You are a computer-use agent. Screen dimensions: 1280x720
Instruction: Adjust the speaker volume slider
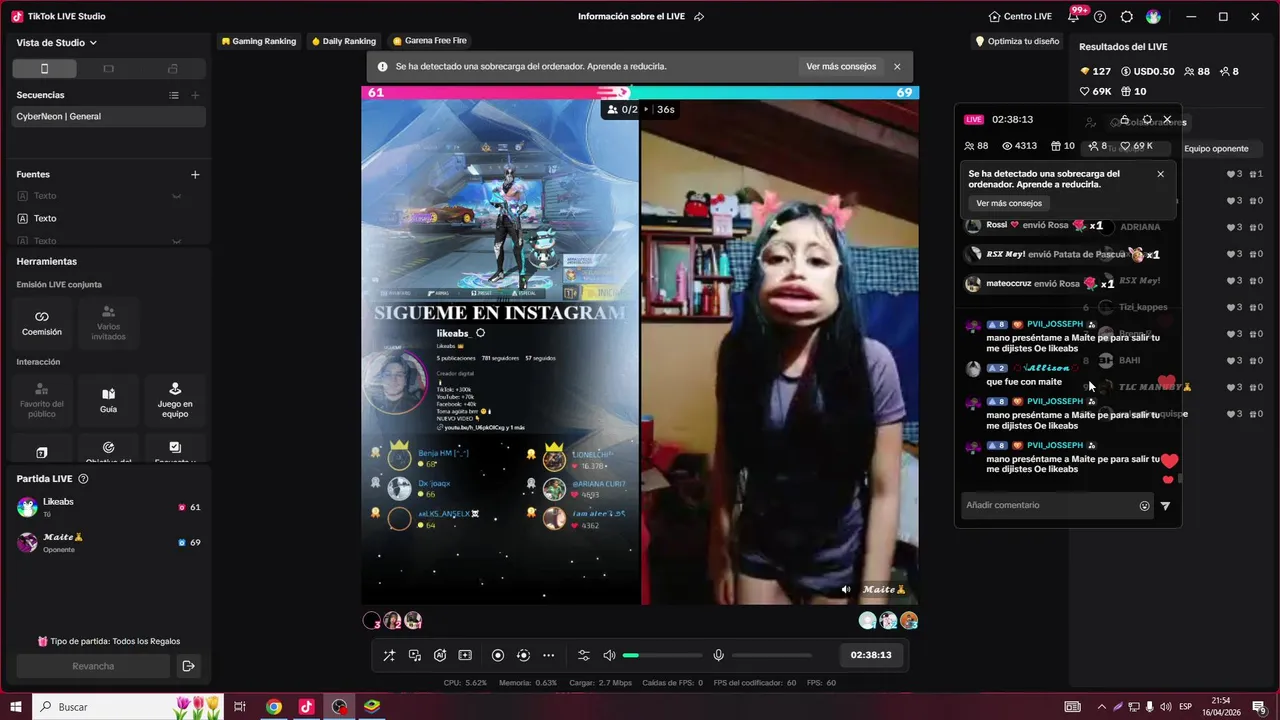pos(662,655)
